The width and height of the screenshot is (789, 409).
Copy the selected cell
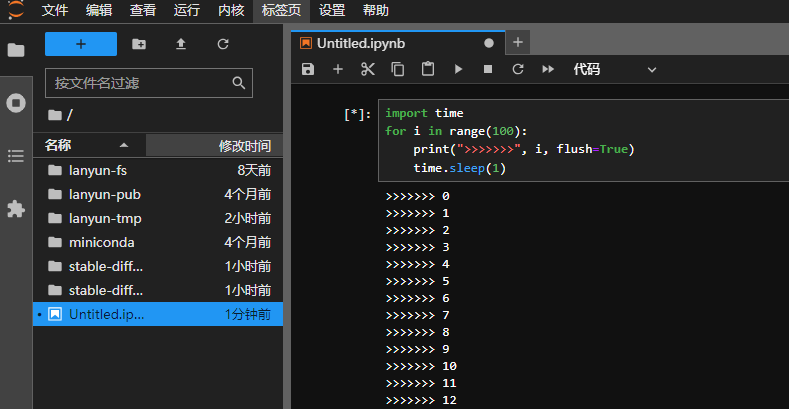click(x=398, y=69)
